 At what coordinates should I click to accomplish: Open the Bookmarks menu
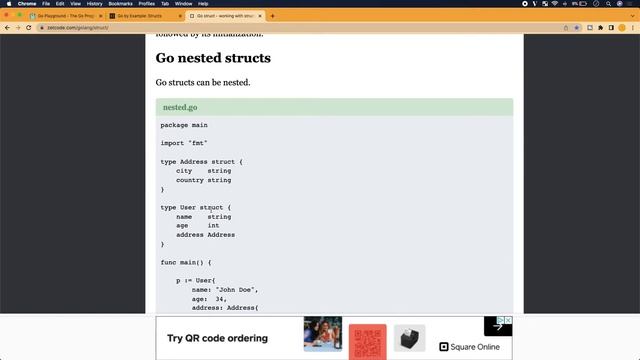coord(120,4)
